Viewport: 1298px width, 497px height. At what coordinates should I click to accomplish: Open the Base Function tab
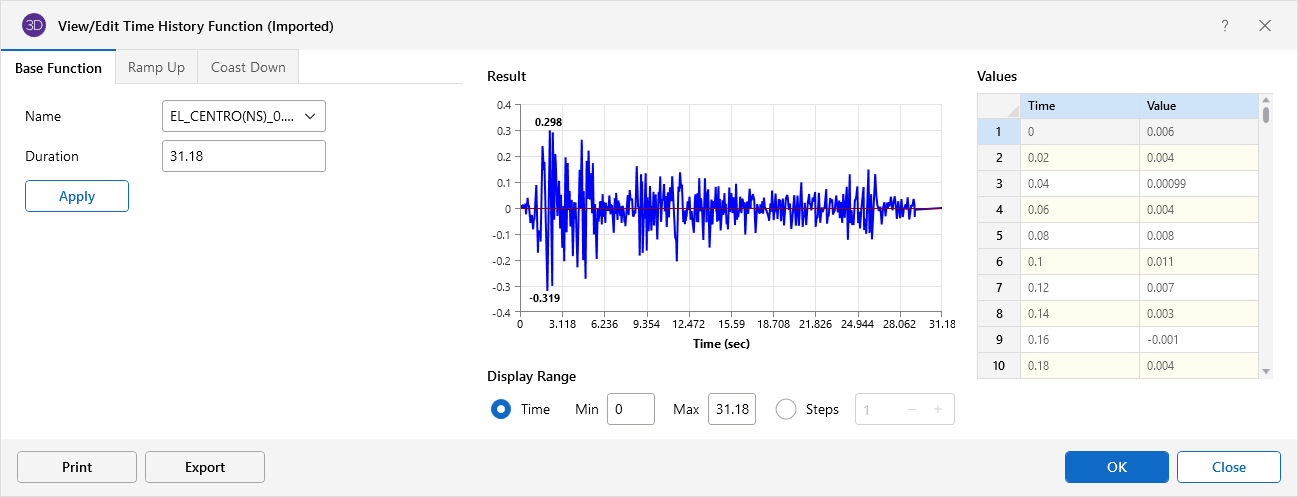[x=58, y=68]
